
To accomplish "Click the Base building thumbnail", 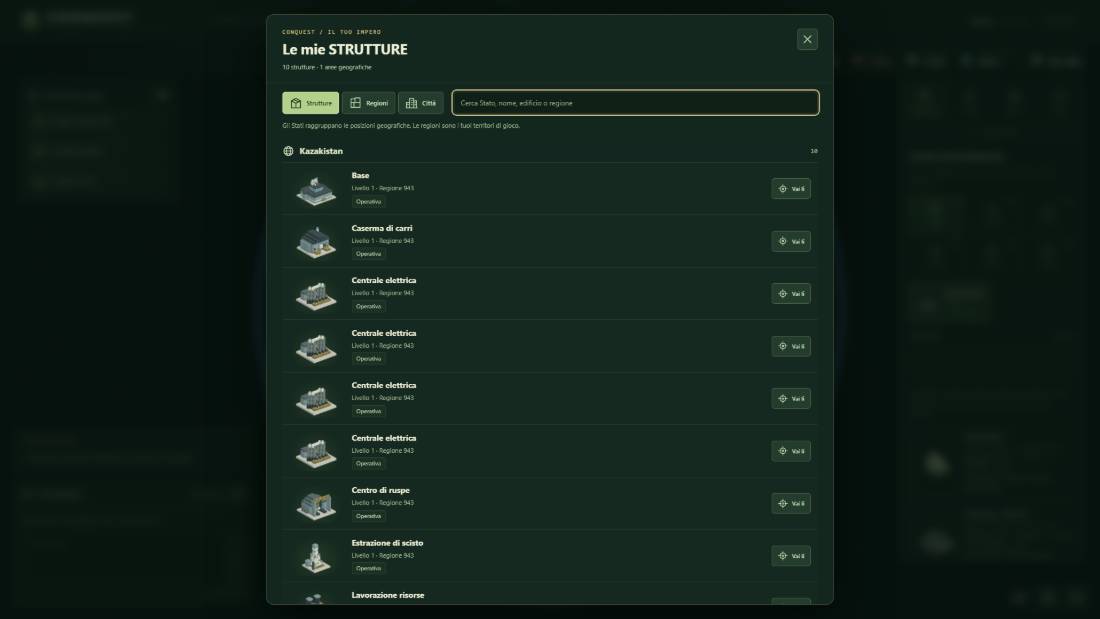I will tap(316, 190).
